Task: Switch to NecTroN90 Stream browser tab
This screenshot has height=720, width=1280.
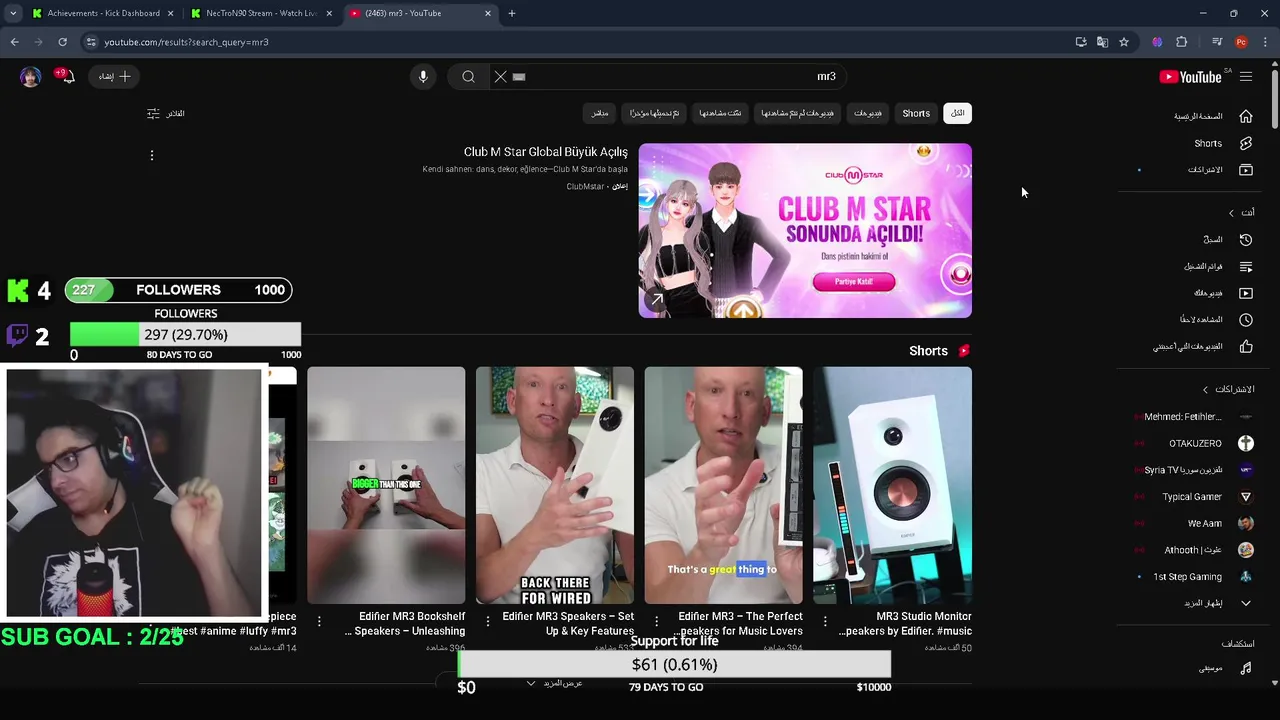Action: pyautogui.click(x=260, y=13)
